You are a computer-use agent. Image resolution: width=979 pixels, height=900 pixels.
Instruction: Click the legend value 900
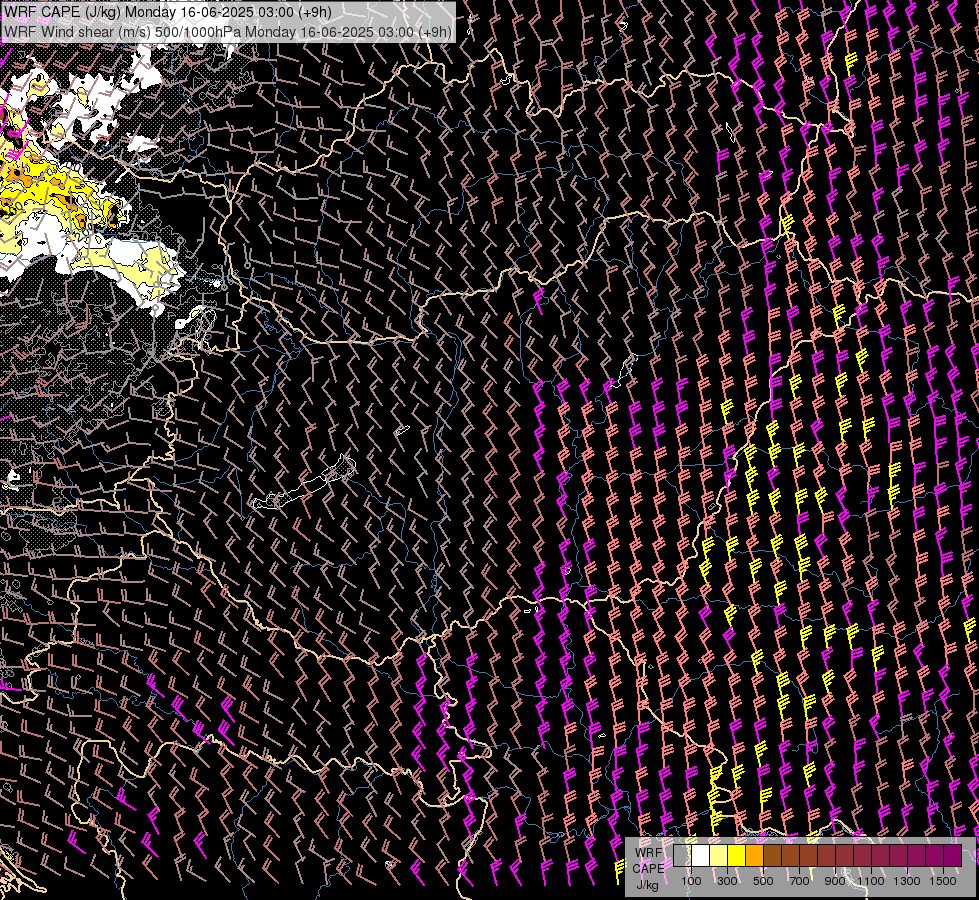(835, 881)
